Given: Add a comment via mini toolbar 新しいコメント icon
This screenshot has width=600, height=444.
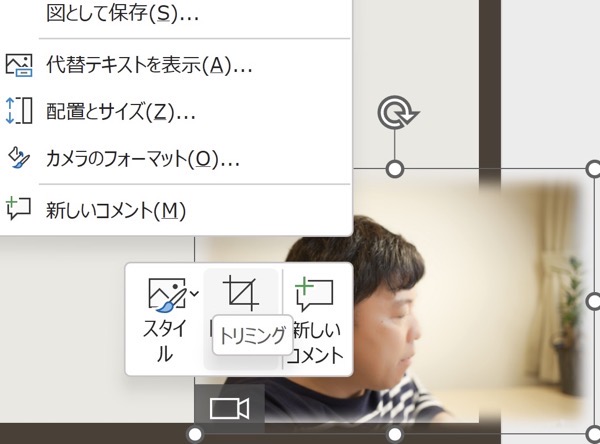Looking at the screenshot, I should pos(314,294).
